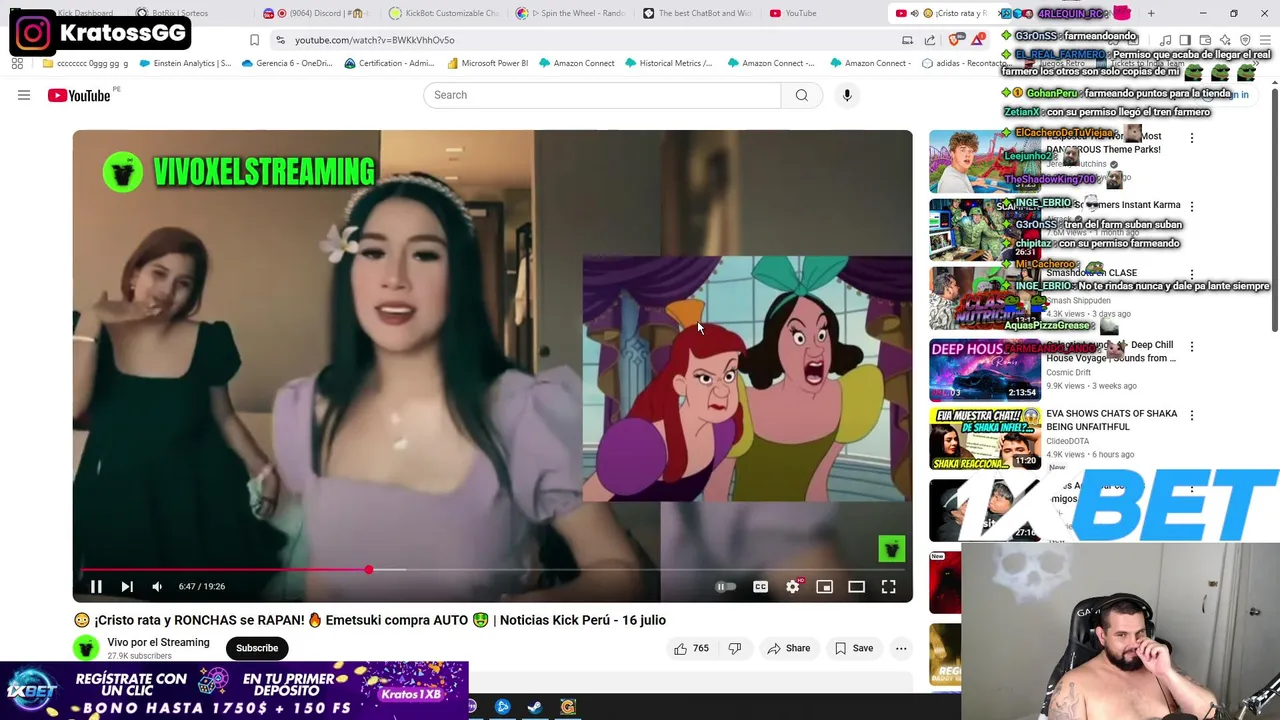Open the player settings gear
The image size is (1280, 720).
793,587
